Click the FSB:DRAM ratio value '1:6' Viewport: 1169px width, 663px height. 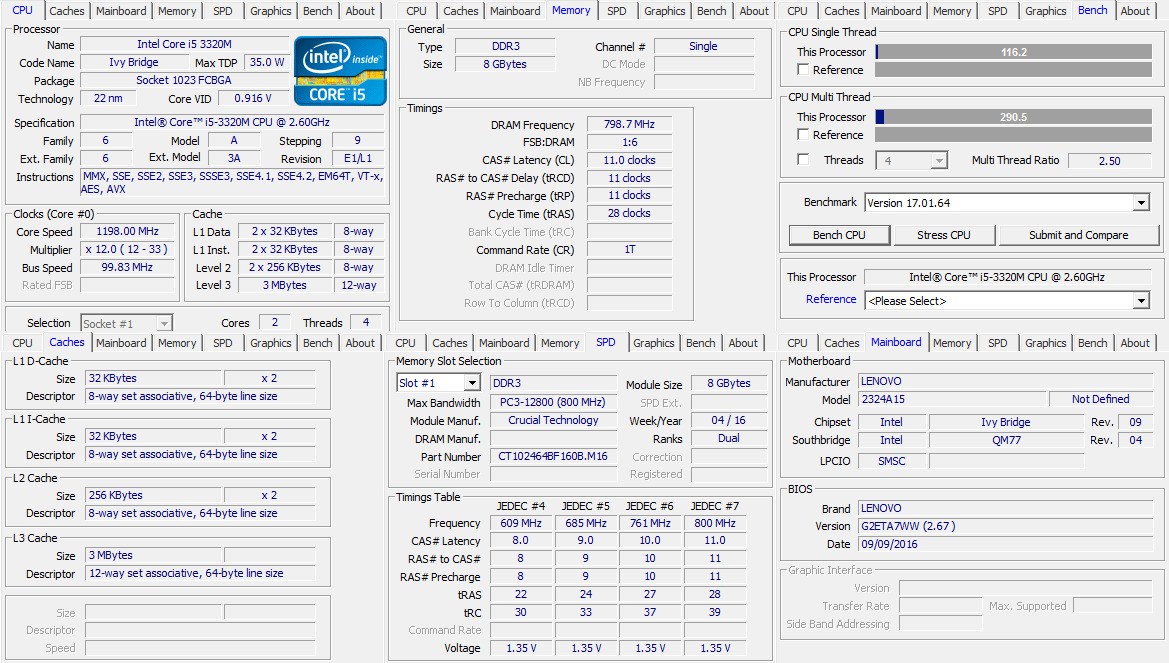click(x=629, y=142)
